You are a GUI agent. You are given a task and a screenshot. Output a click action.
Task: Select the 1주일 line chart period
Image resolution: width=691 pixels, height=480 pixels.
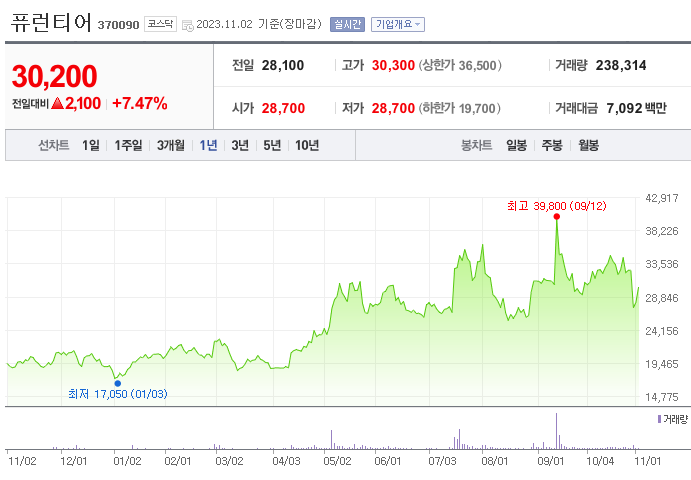(x=128, y=145)
